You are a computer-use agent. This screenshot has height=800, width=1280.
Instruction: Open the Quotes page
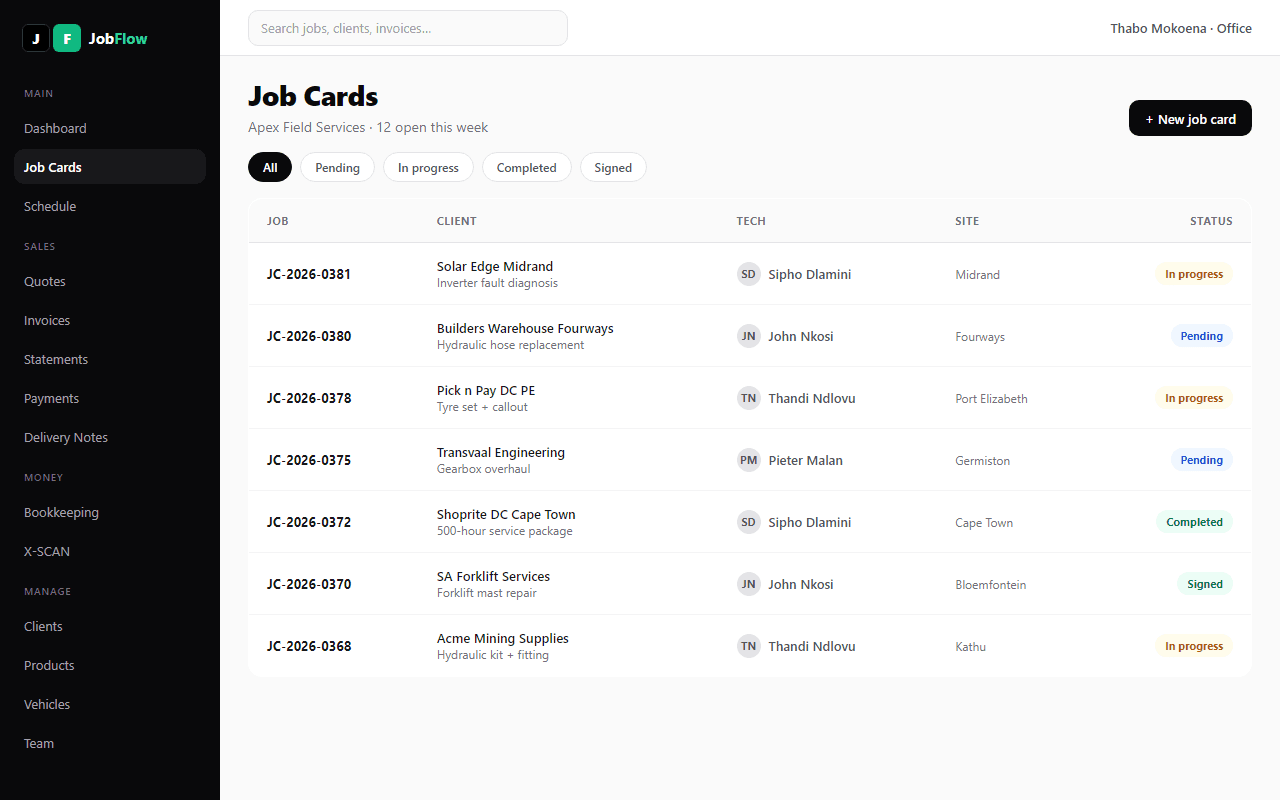point(110,281)
